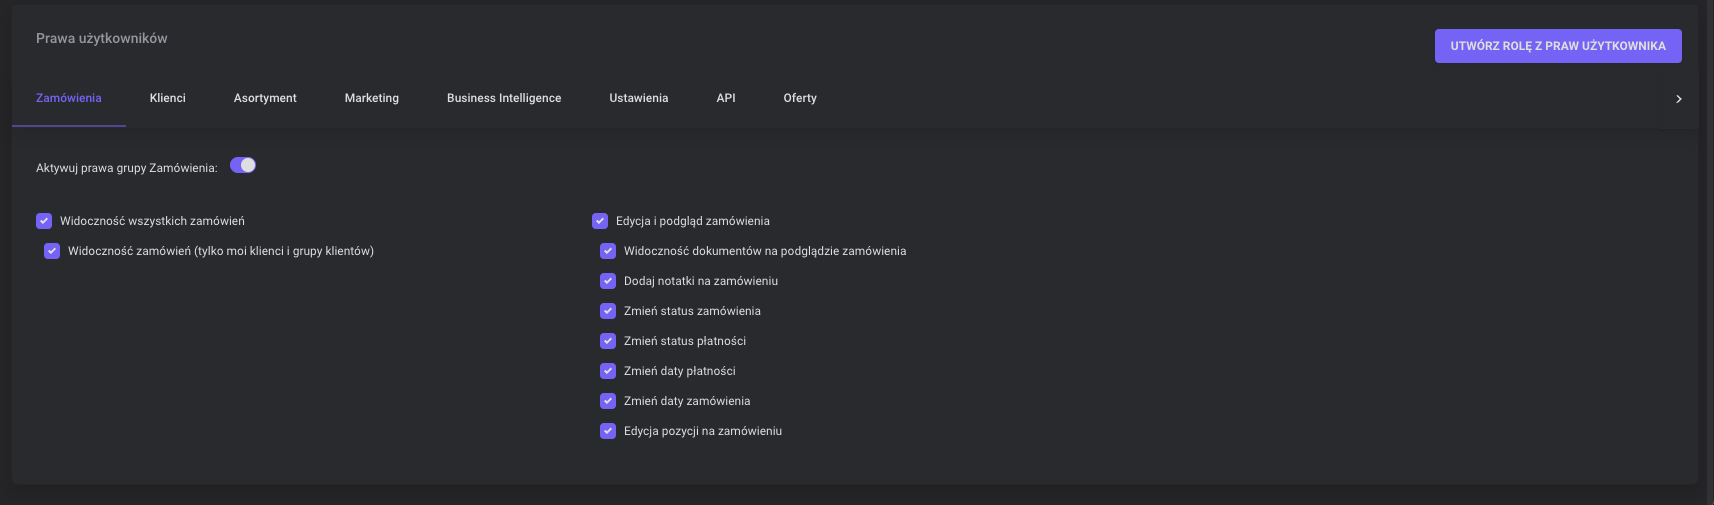This screenshot has height=505, width=1714.
Task: Disable Zmień daty zamówienia checkbox
Action: [x=608, y=401]
